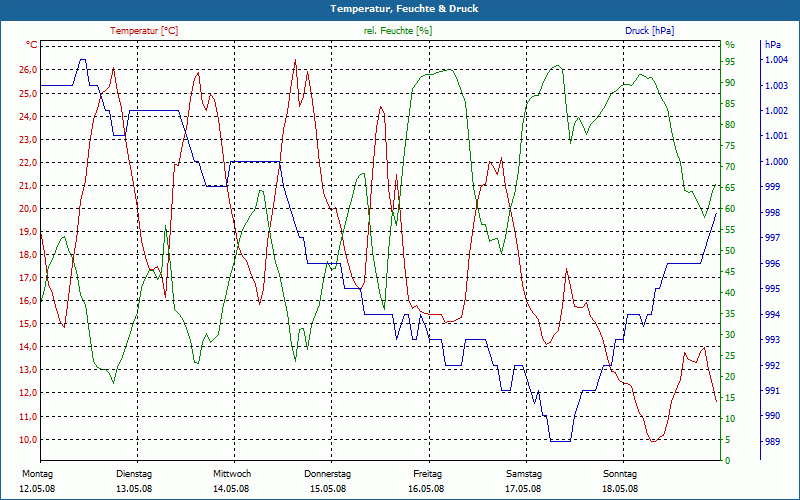This screenshot has width=800, height=500.
Task: Click the 95 humidity axis value
Action: click(730, 62)
